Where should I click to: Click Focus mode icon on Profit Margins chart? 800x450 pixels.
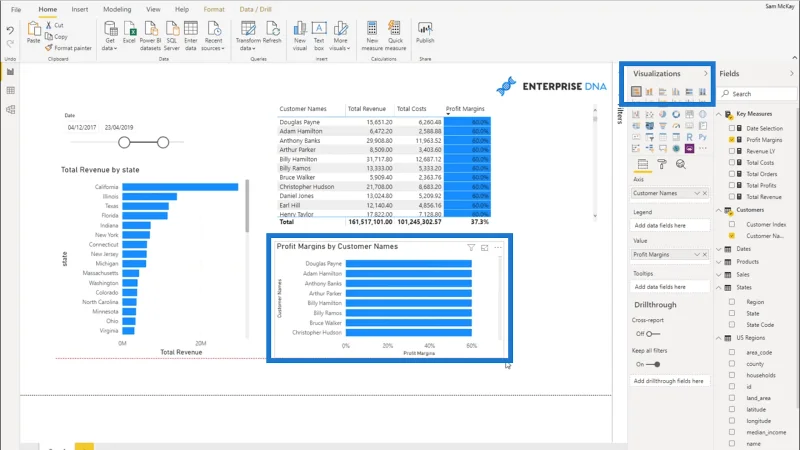[x=484, y=247]
